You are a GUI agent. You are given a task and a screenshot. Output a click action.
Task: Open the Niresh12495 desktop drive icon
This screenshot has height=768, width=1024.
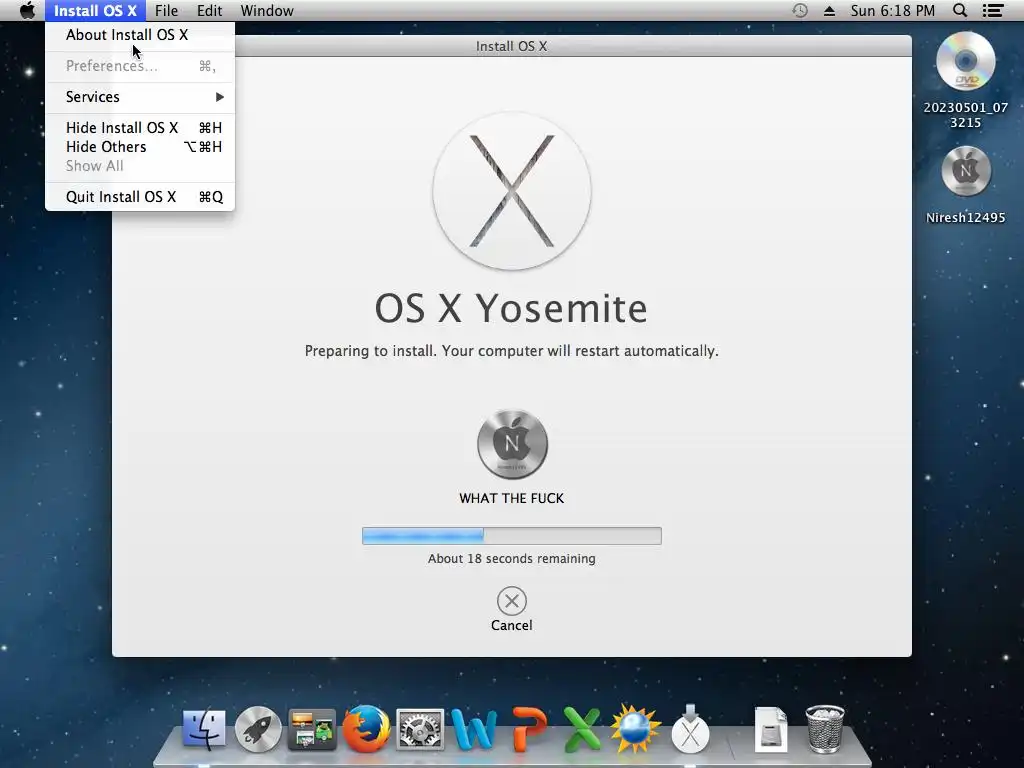point(966,171)
